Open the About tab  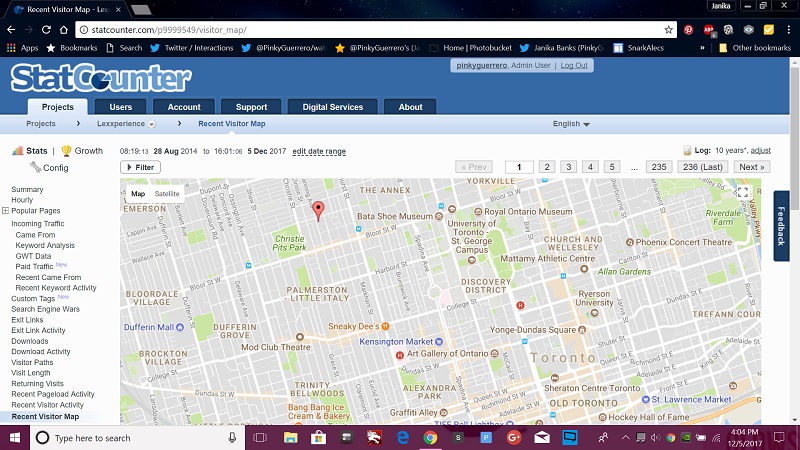(x=410, y=107)
